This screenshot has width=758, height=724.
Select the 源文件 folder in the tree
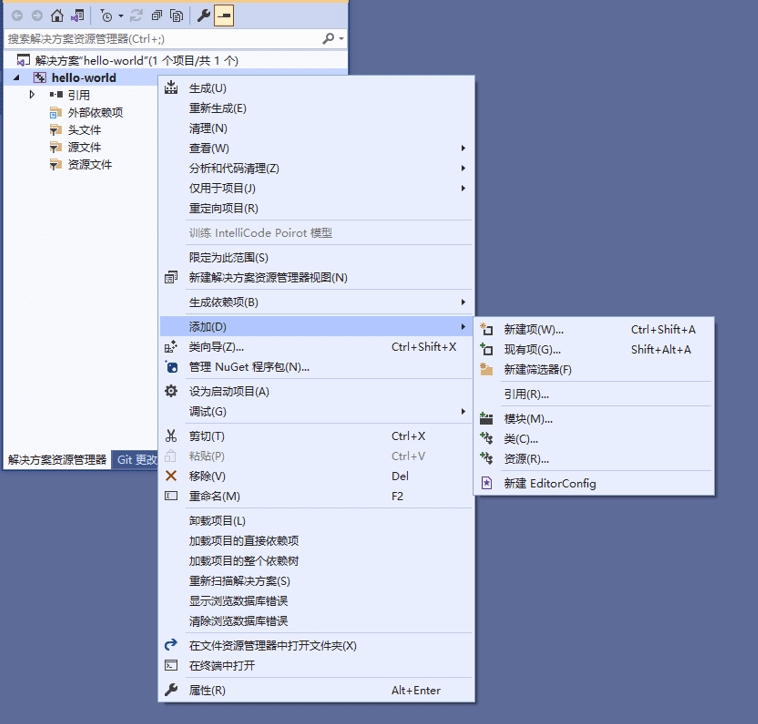pos(84,147)
